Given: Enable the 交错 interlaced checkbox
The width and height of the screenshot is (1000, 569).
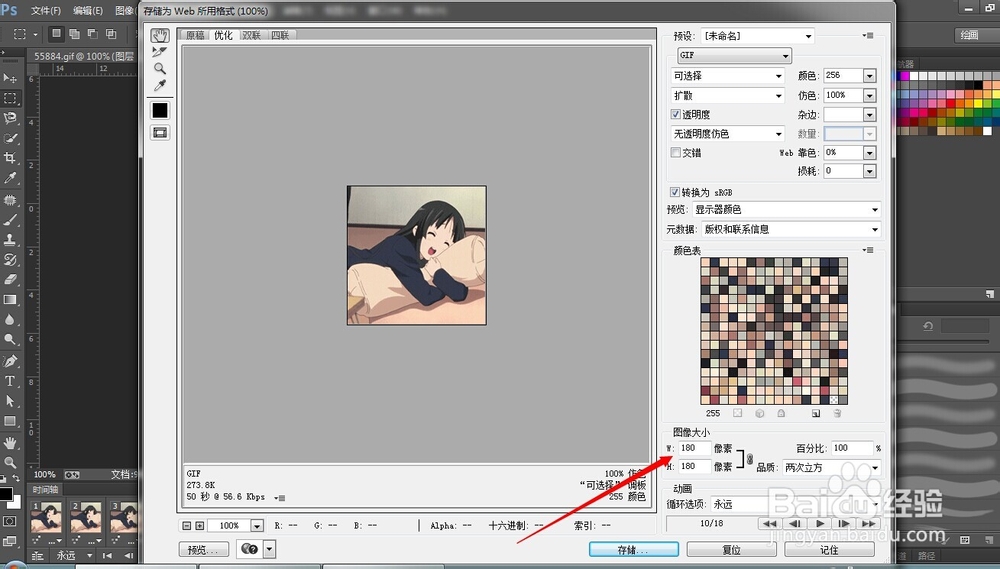Looking at the screenshot, I should (676, 152).
